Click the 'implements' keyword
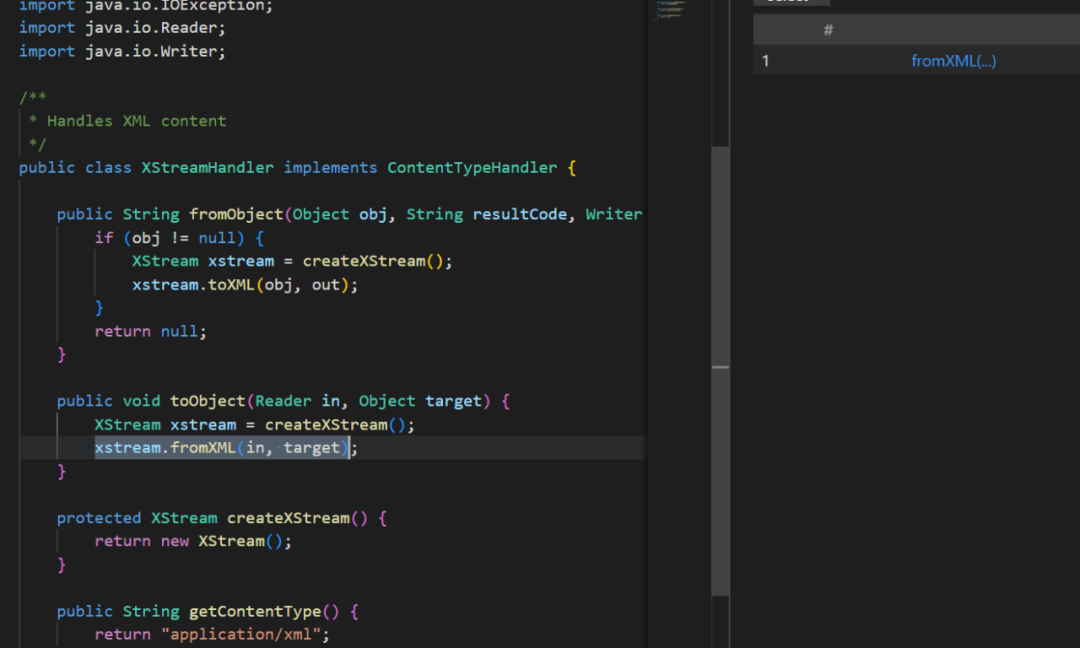 330,167
